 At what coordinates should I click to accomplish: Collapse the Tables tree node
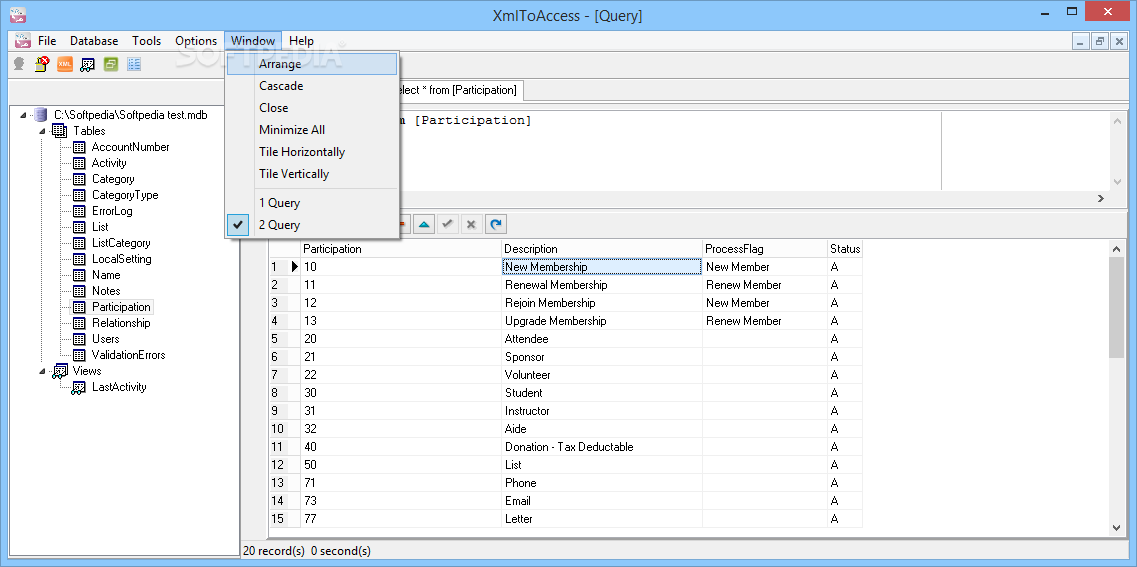(x=42, y=131)
